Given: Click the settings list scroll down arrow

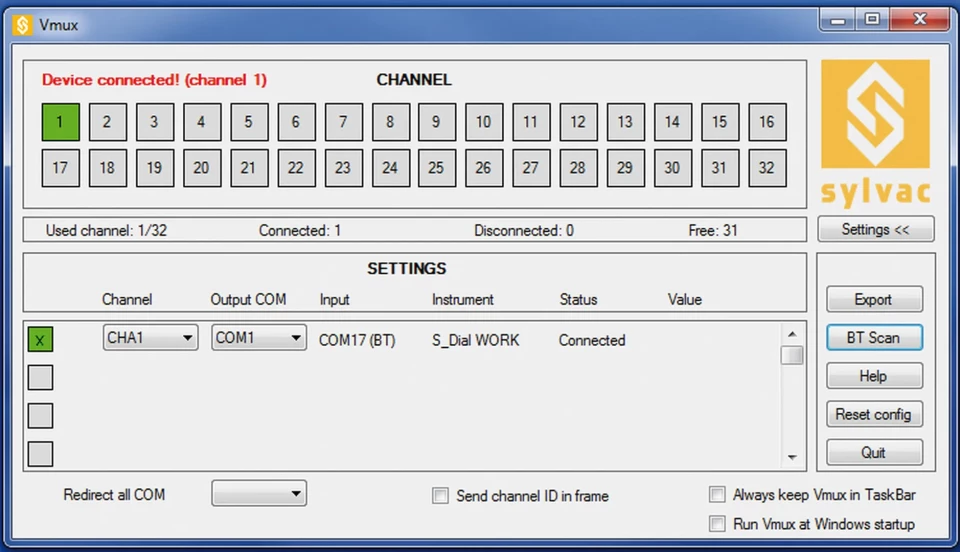Looking at the screenshot, I should point(792,457).
